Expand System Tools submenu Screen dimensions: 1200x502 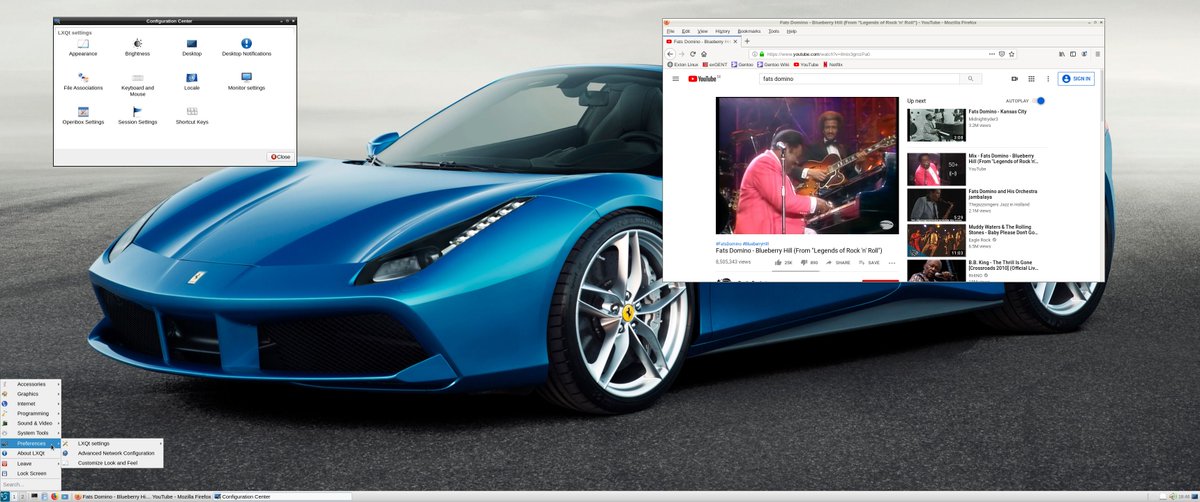31,433
